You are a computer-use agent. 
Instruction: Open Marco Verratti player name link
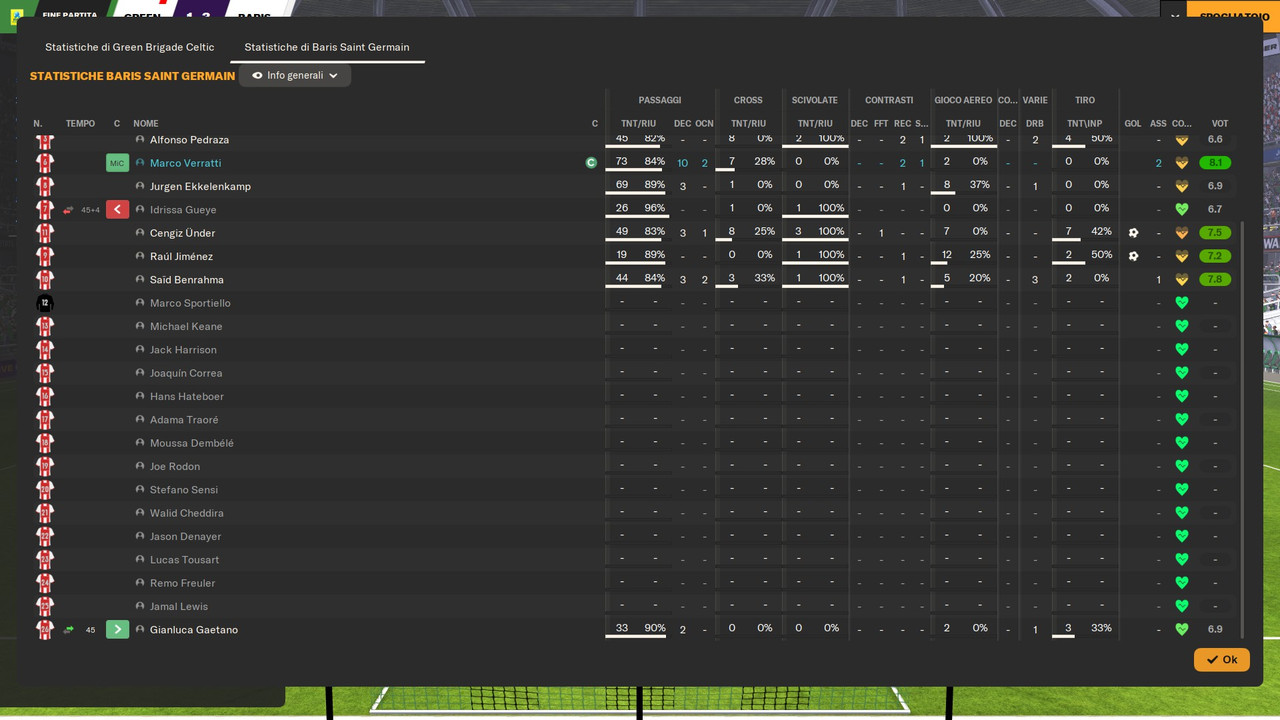pyautogui.click(x=185, y=163)
